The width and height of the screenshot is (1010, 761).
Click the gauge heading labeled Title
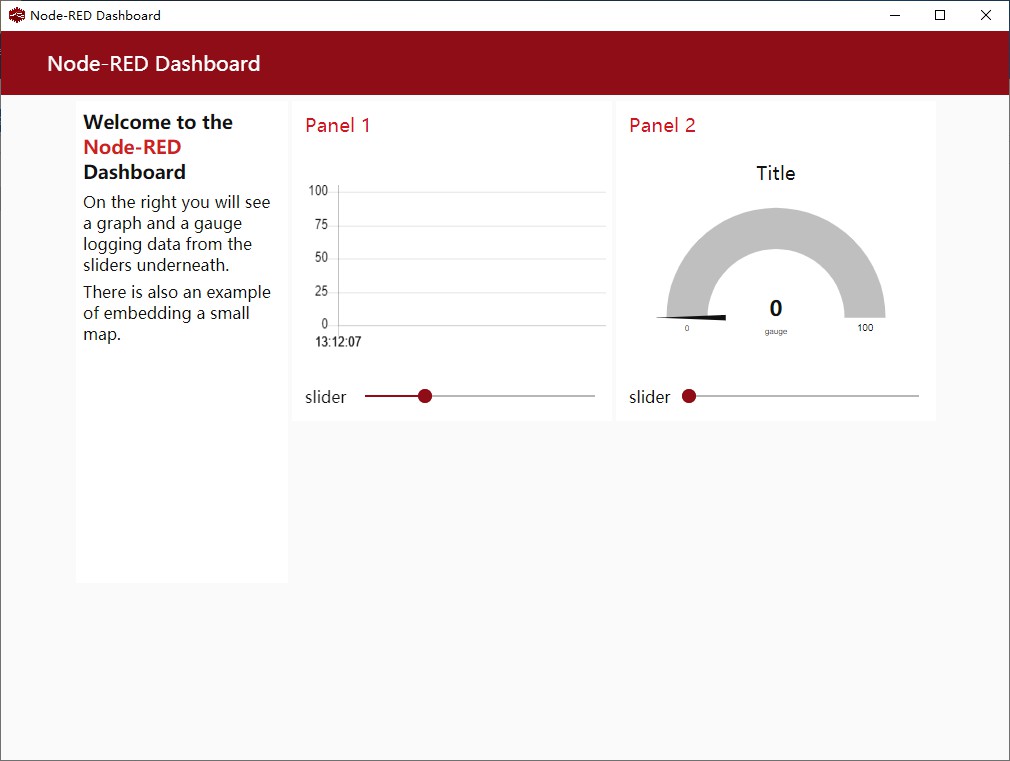[x=776, y=173]
